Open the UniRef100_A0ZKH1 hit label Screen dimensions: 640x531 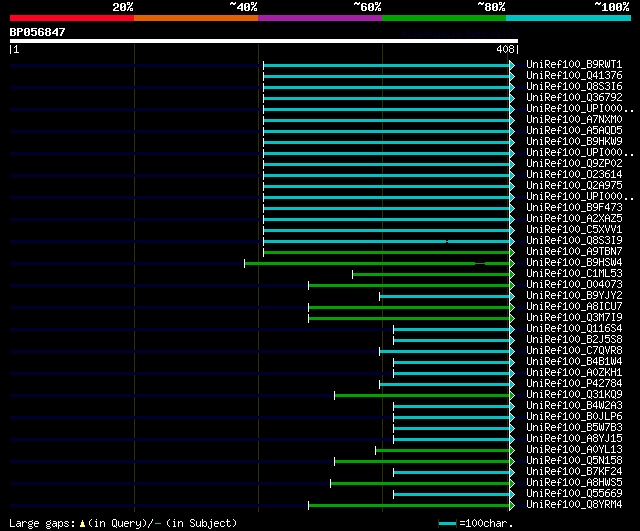coord(574,373)
